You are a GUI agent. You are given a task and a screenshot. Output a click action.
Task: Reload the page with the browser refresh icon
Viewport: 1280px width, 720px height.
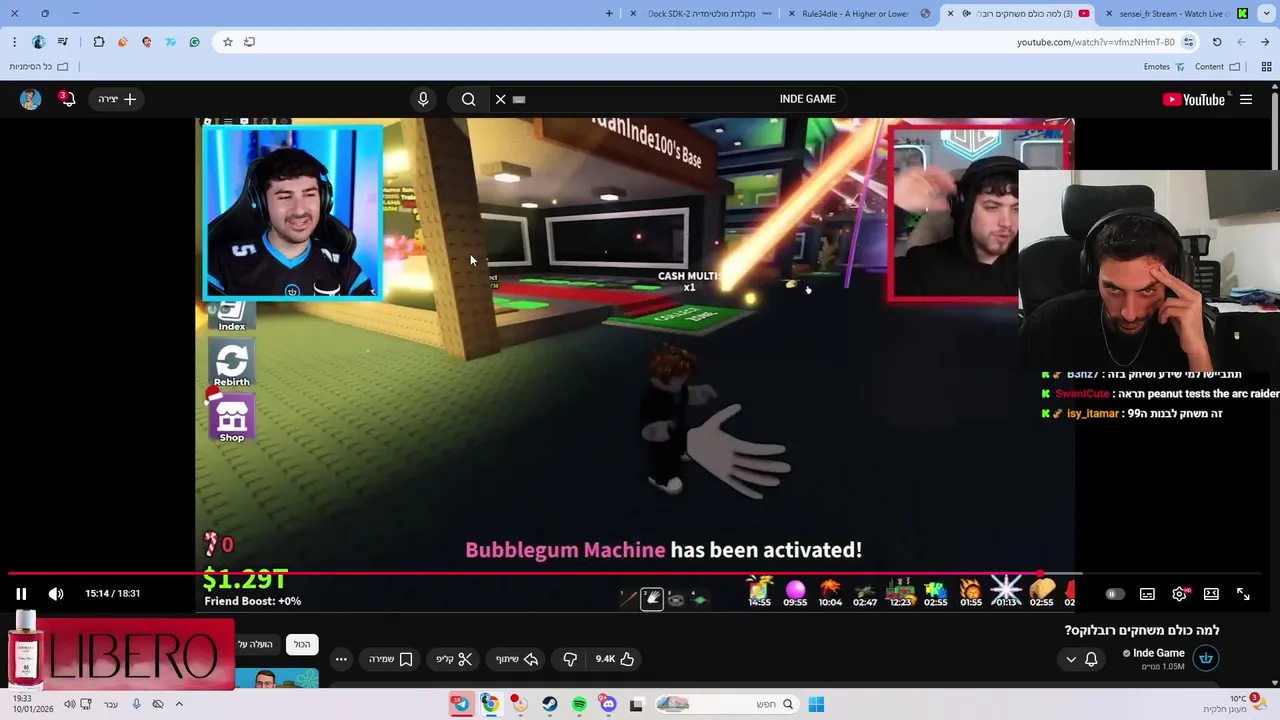tap(1217, 42)
